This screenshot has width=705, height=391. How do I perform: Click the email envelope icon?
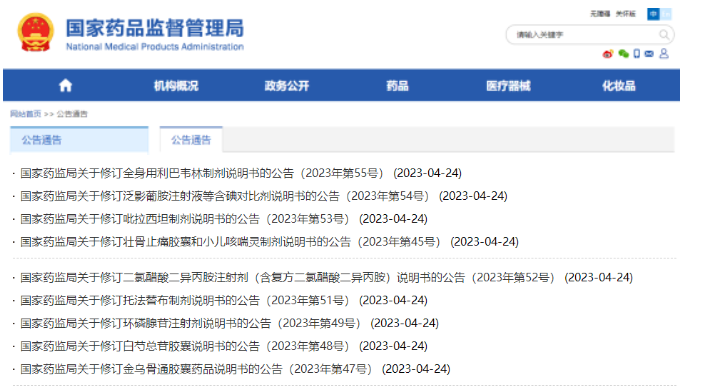[x=649, y=54]
